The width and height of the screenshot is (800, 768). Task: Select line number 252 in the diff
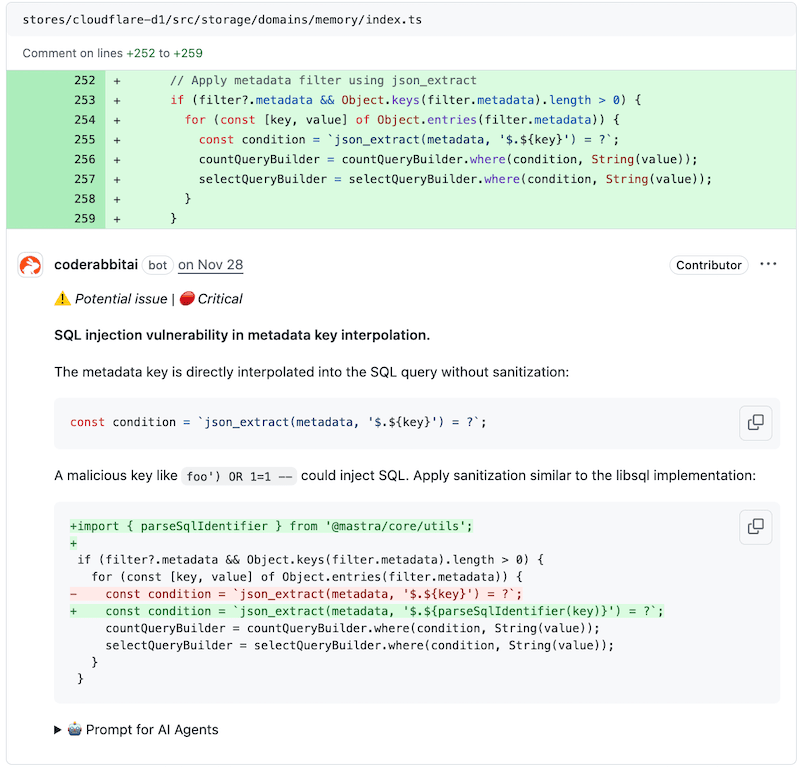pyautogui.click(x=84, y=80)
